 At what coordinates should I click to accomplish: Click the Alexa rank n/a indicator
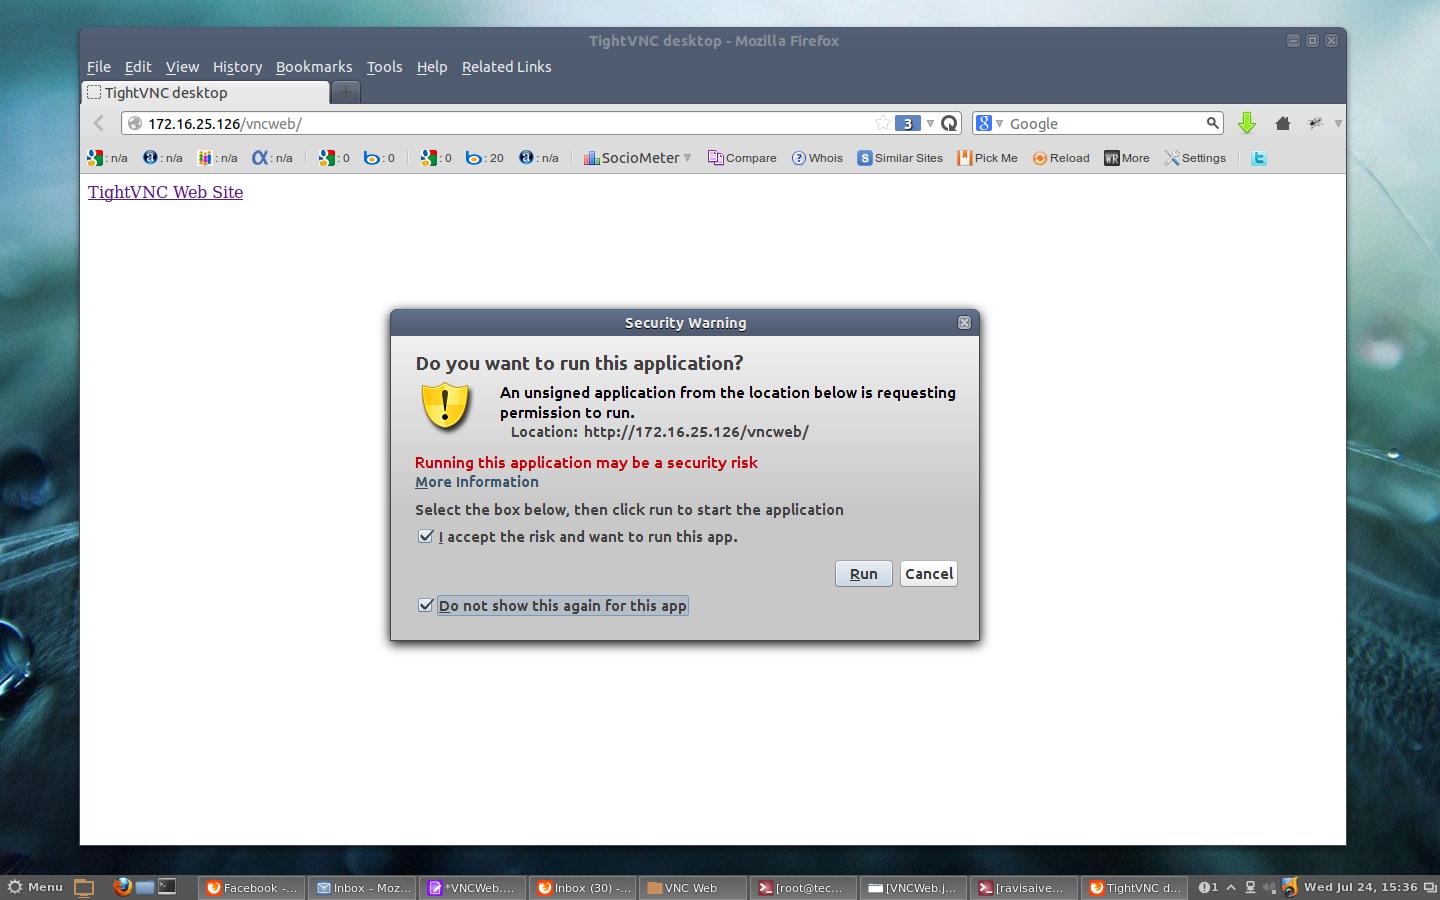(x=162, y=158)
